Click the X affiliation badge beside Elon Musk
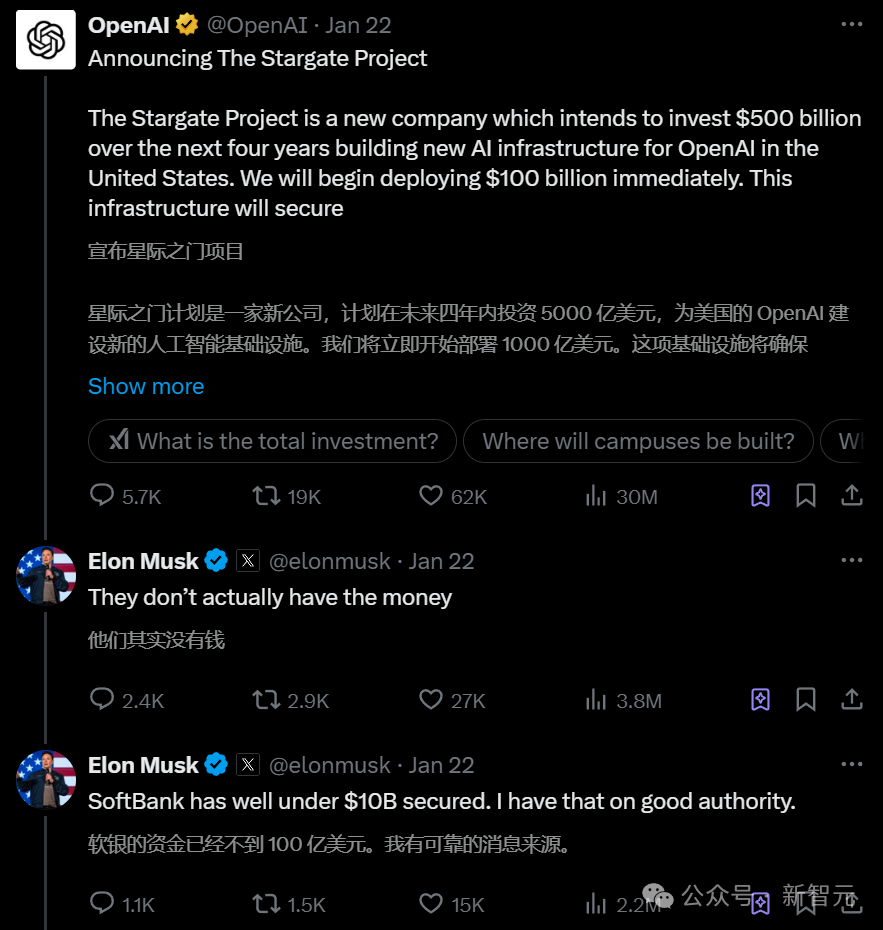Image resolution: width=883 pixels, height=930 pixels. coord(248,561)
